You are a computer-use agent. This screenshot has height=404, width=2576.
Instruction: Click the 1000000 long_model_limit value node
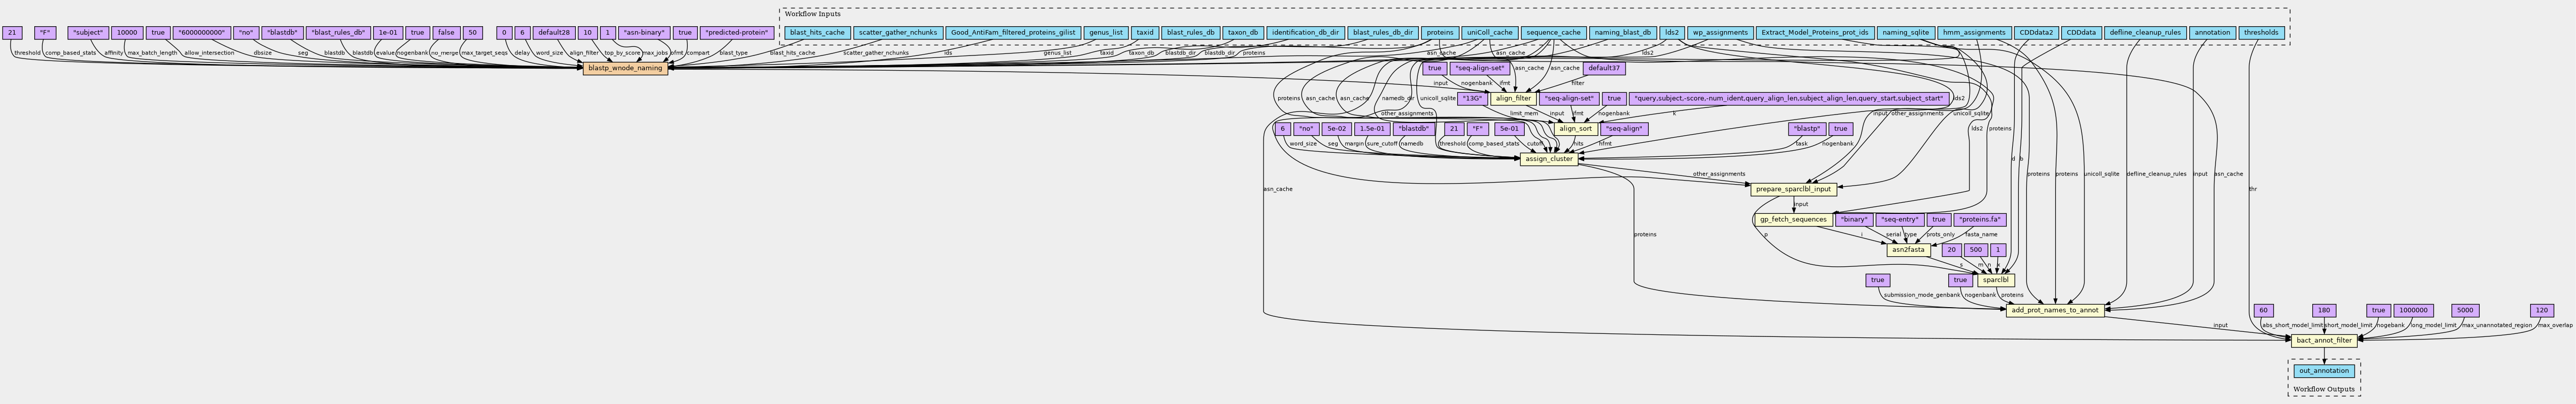pyautogui.click(x=2413, y=310)
